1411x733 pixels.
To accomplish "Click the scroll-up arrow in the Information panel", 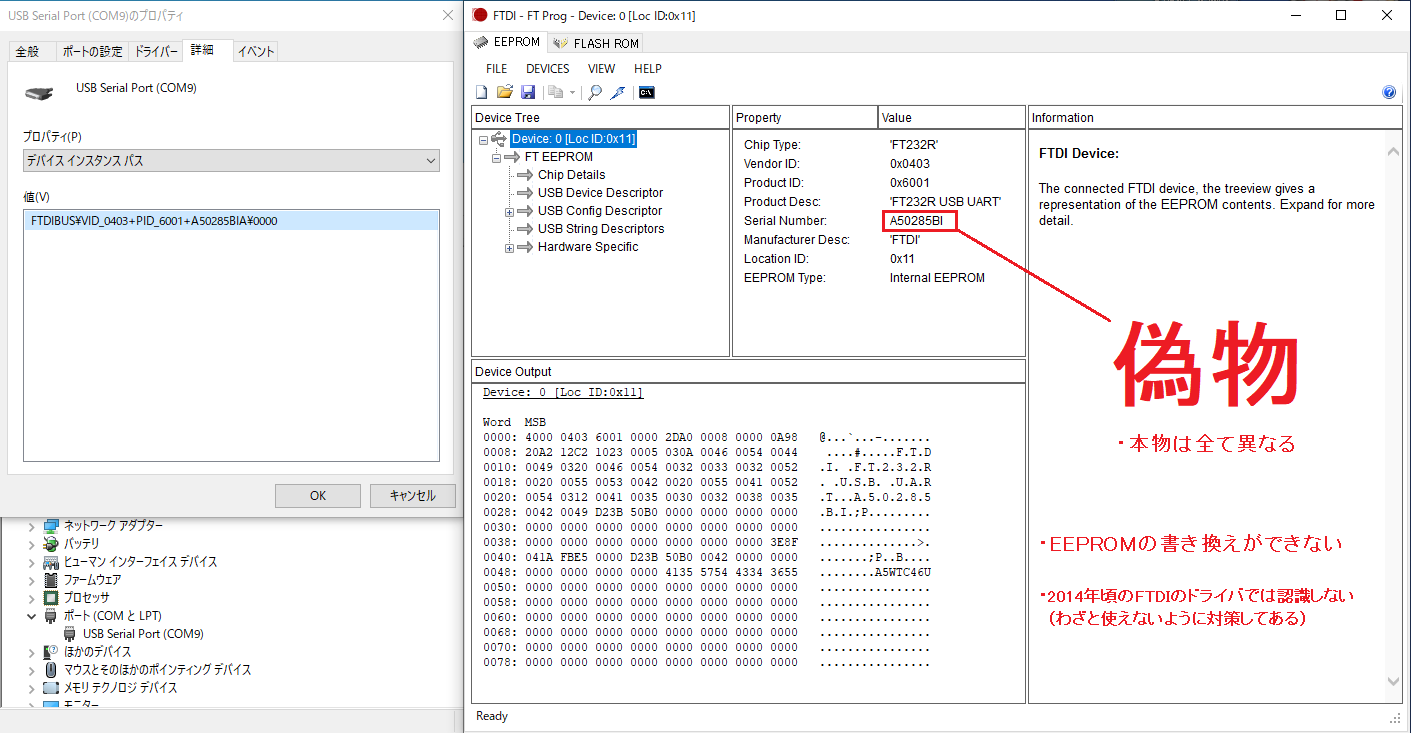I will 1394,152.
